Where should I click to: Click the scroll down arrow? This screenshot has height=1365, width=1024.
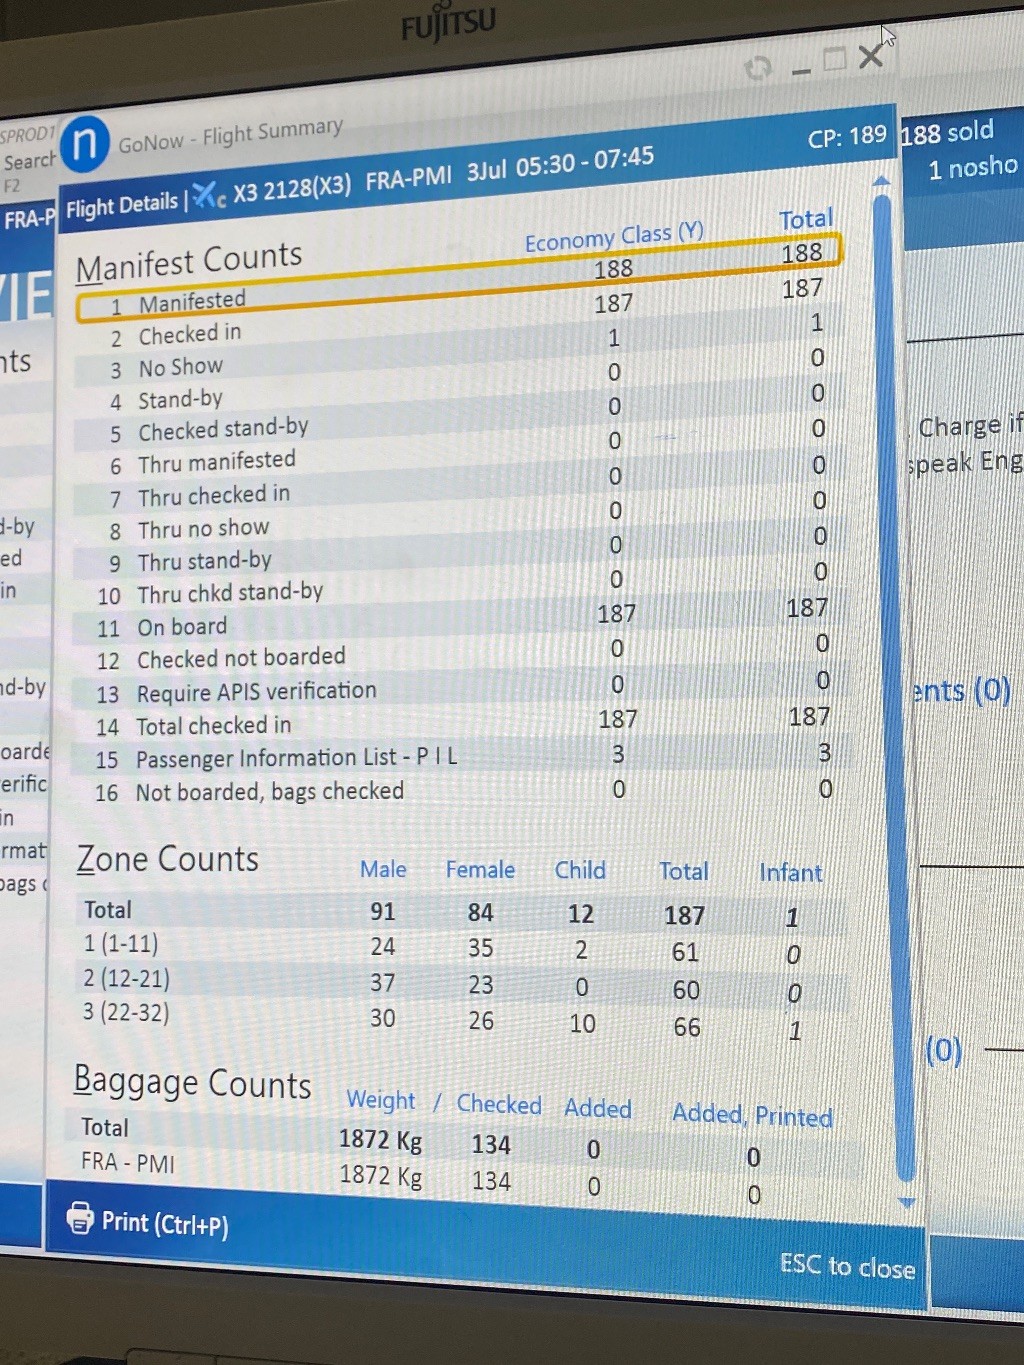click(906, 1202)
